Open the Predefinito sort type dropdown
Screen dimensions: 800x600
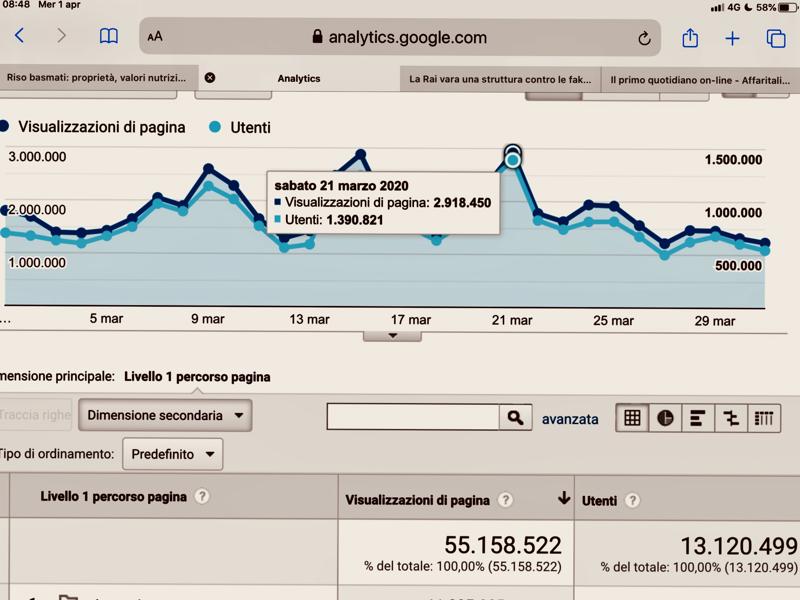172,454
